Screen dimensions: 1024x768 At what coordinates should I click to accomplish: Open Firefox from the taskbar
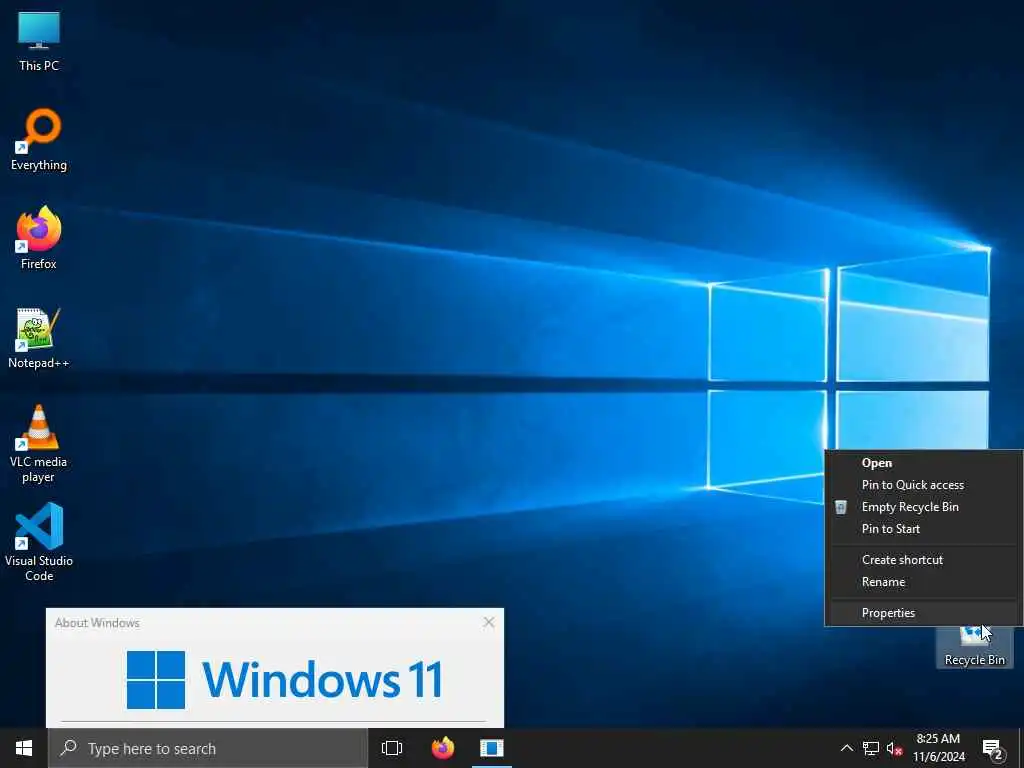[x=443, y=748]
